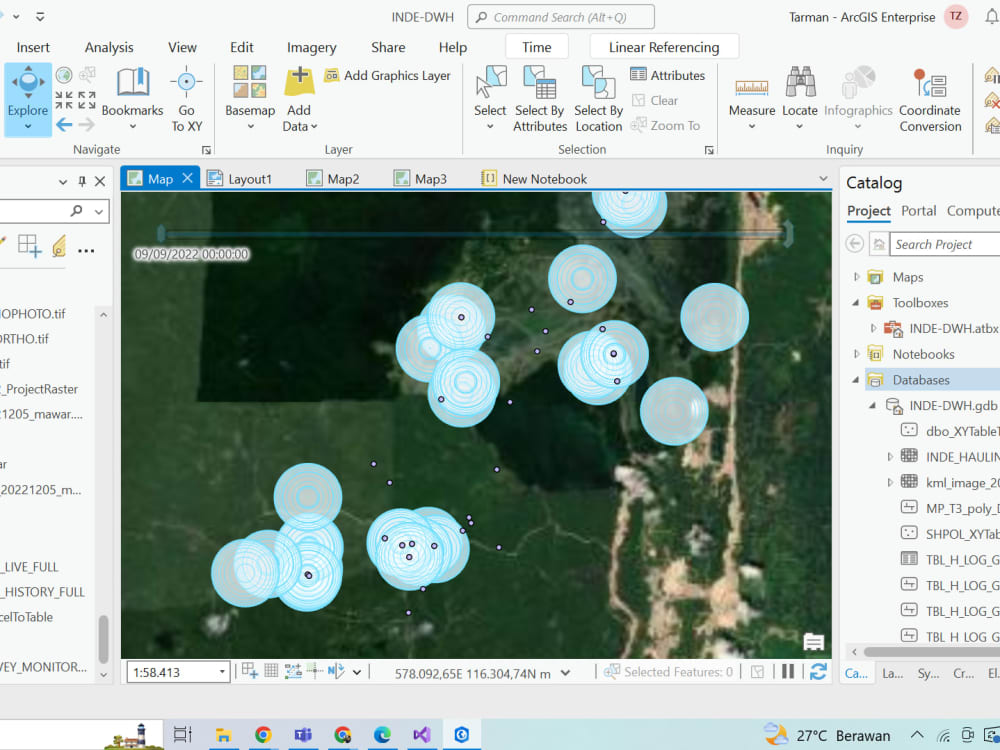Toggle the map grid in status bar
This screenshot has height=750, width=1000.
click(271, 671)
